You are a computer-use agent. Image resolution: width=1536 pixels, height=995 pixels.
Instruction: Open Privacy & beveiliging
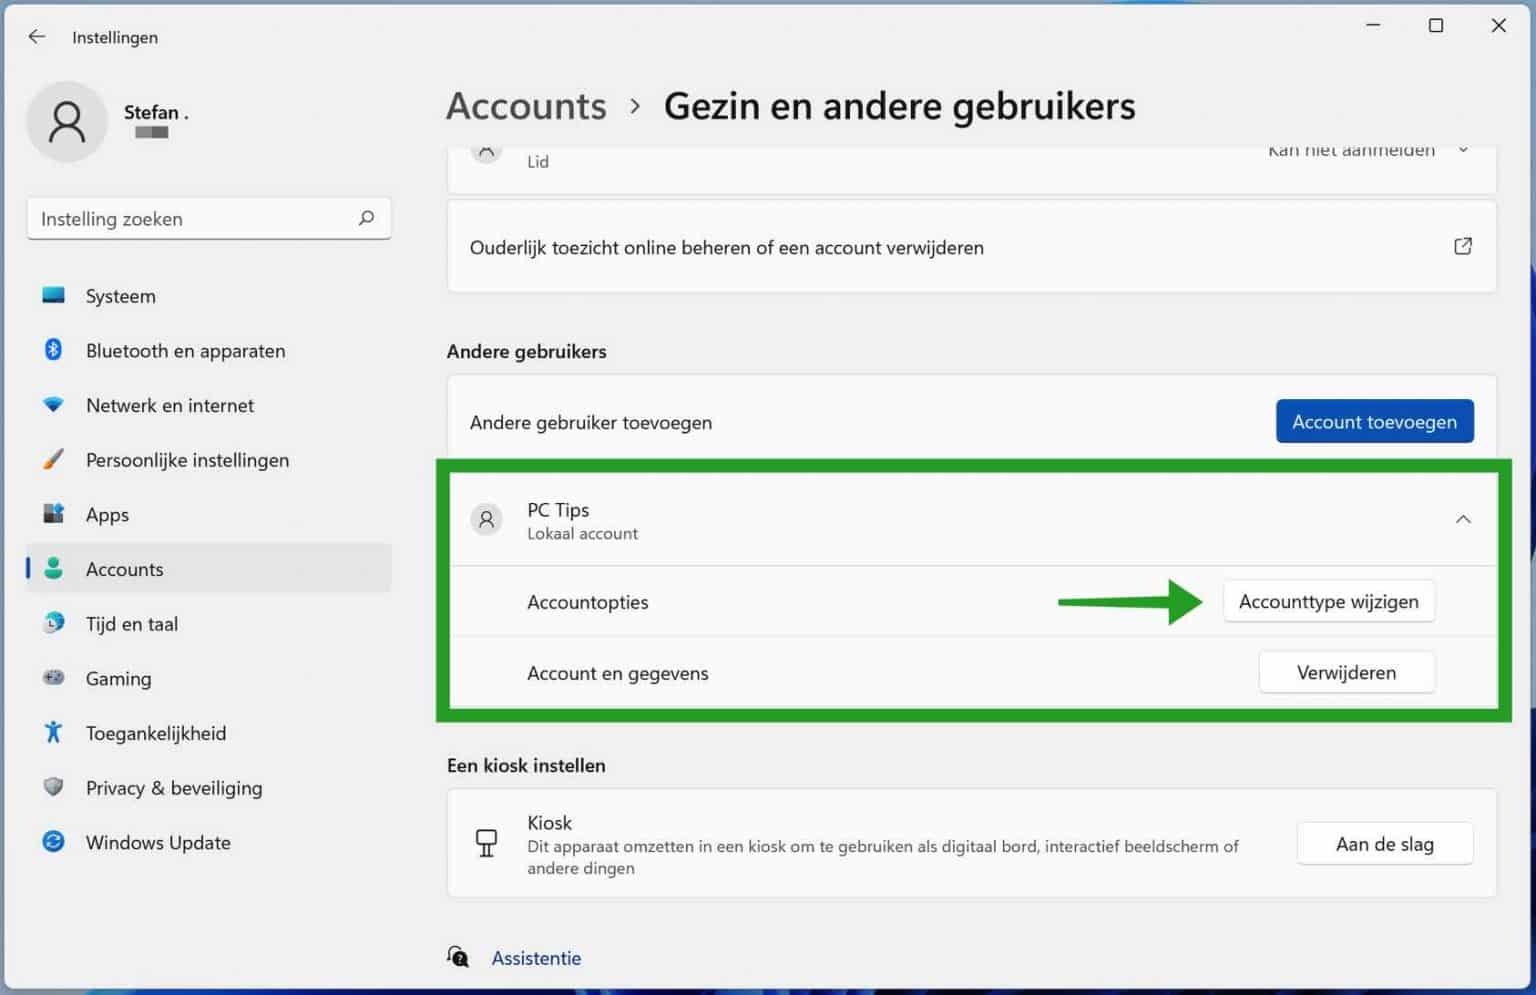pos(173,788)
